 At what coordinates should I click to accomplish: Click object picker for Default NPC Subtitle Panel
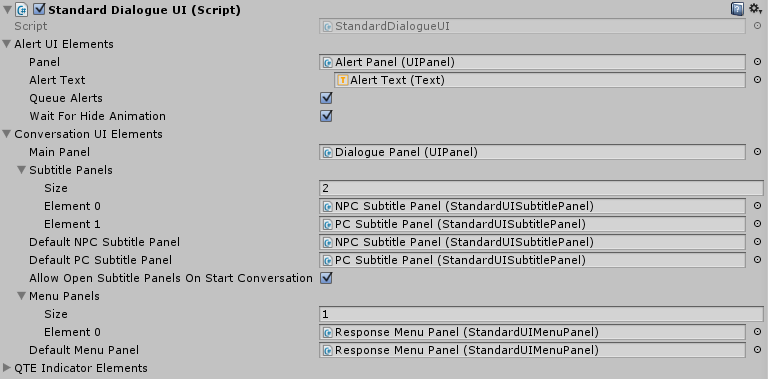[757, 242]
